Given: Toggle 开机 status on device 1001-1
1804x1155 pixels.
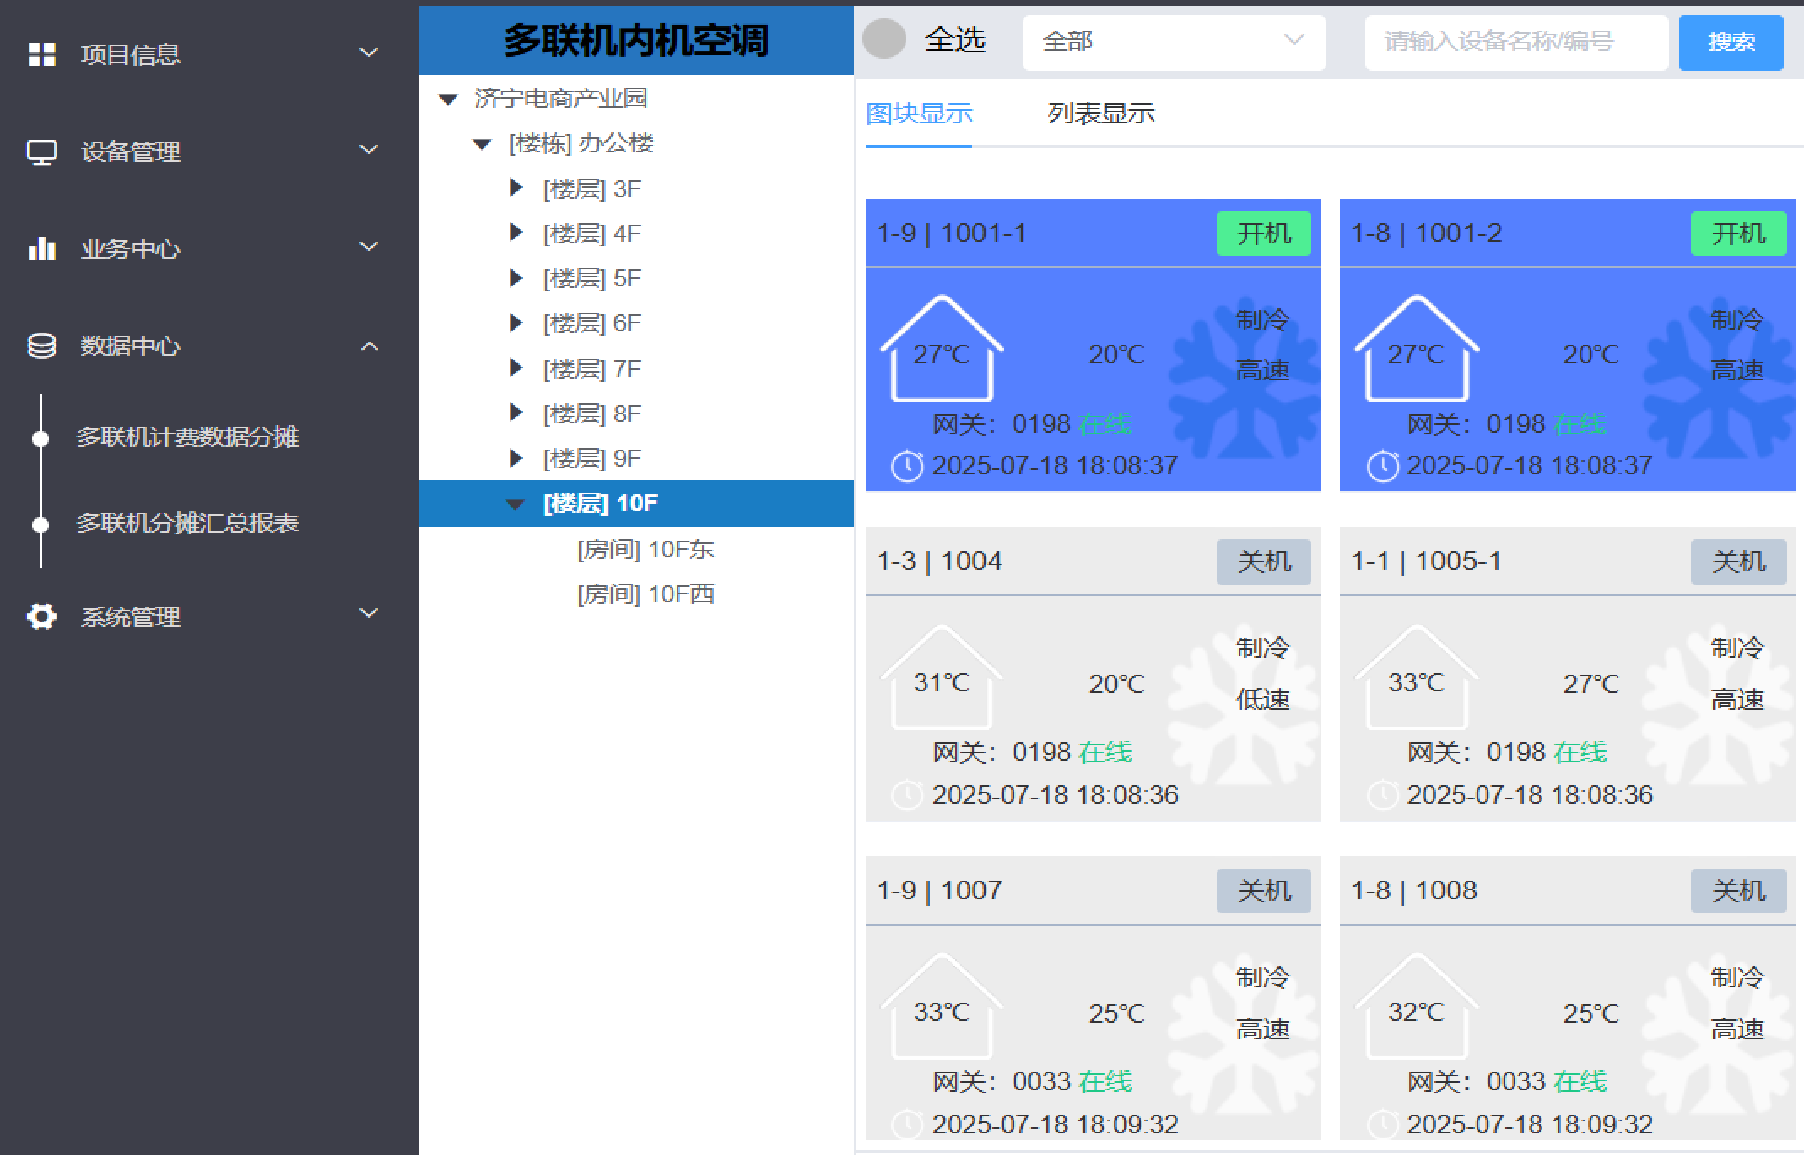Looking at the screenshot, I should [1264, 234].
